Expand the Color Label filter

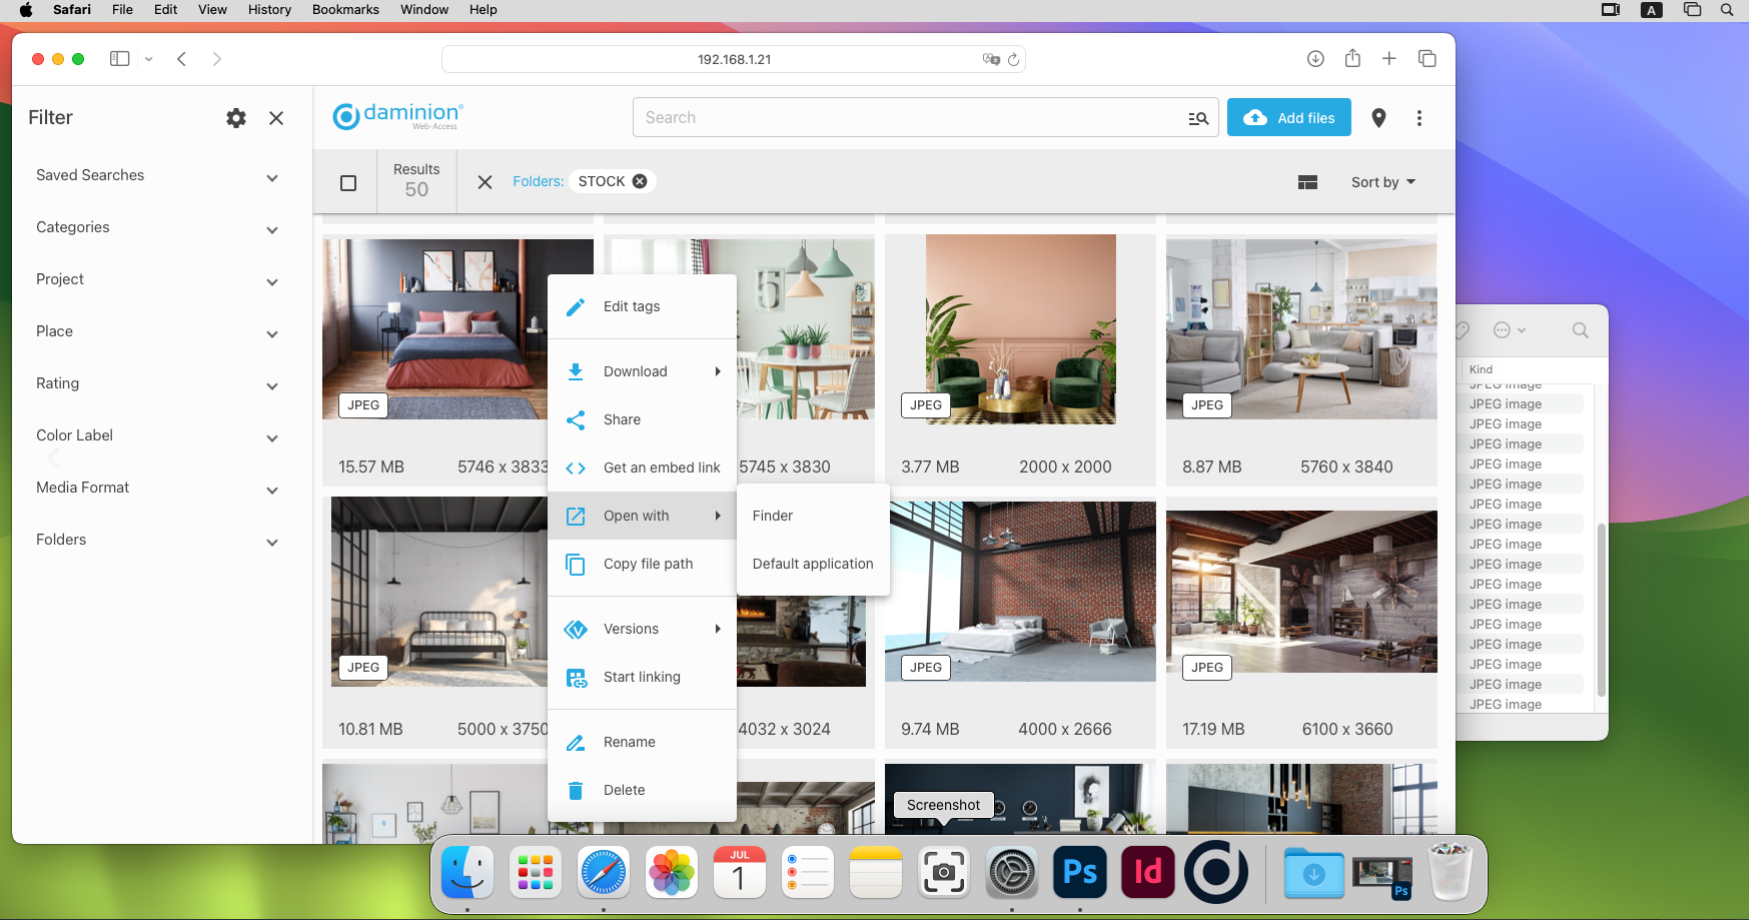click(272, 438)
